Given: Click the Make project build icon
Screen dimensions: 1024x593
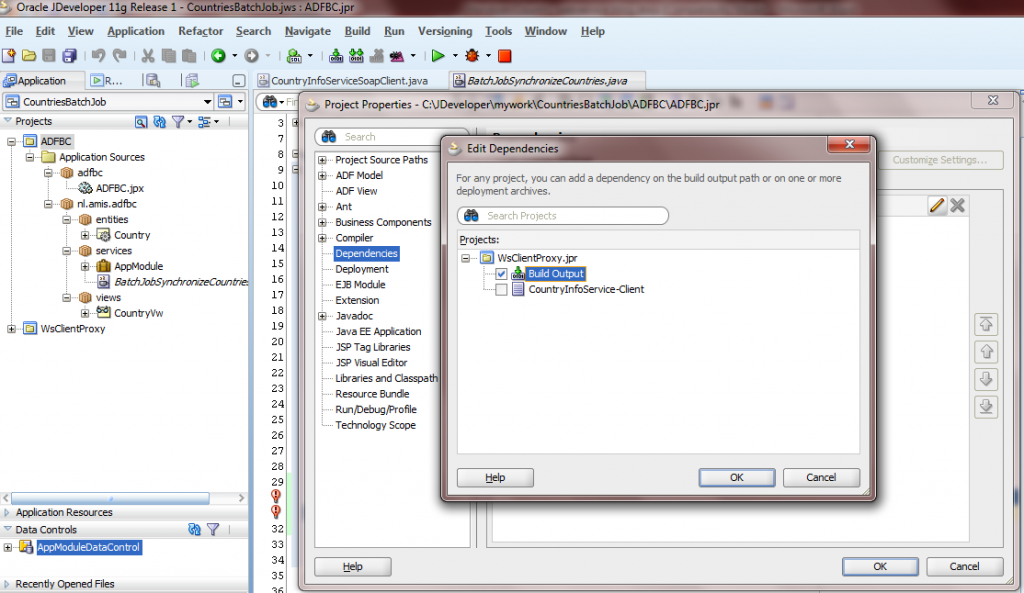Looking at the screenshot, I should (336, 56).
